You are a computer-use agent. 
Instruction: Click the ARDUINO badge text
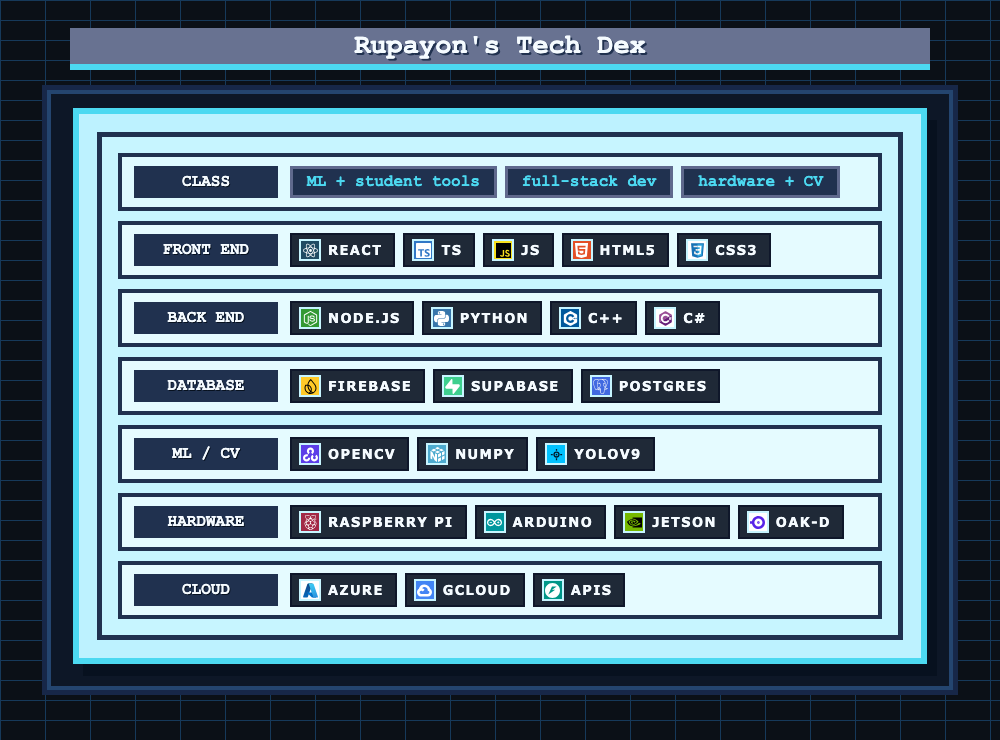(x=552, y=522)
